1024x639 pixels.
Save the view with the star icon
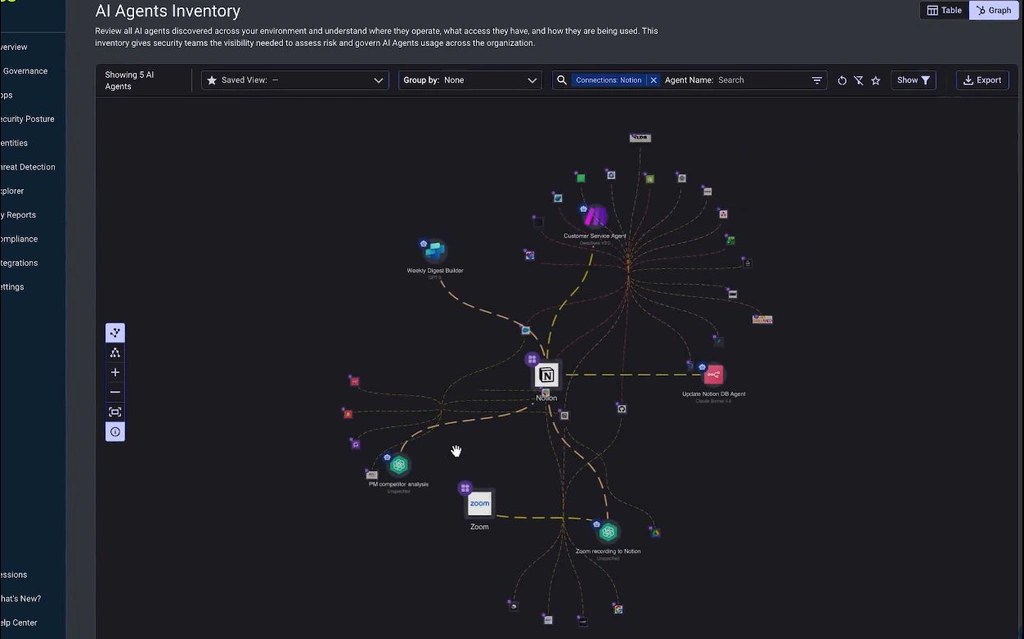tap(876, 80)
